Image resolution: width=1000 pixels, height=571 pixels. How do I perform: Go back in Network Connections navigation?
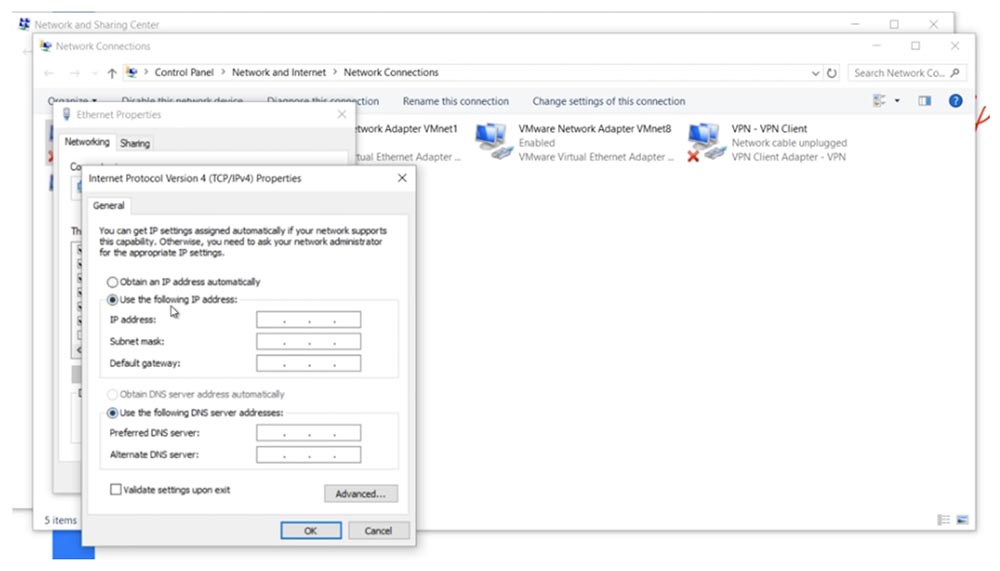click(49, 73)
